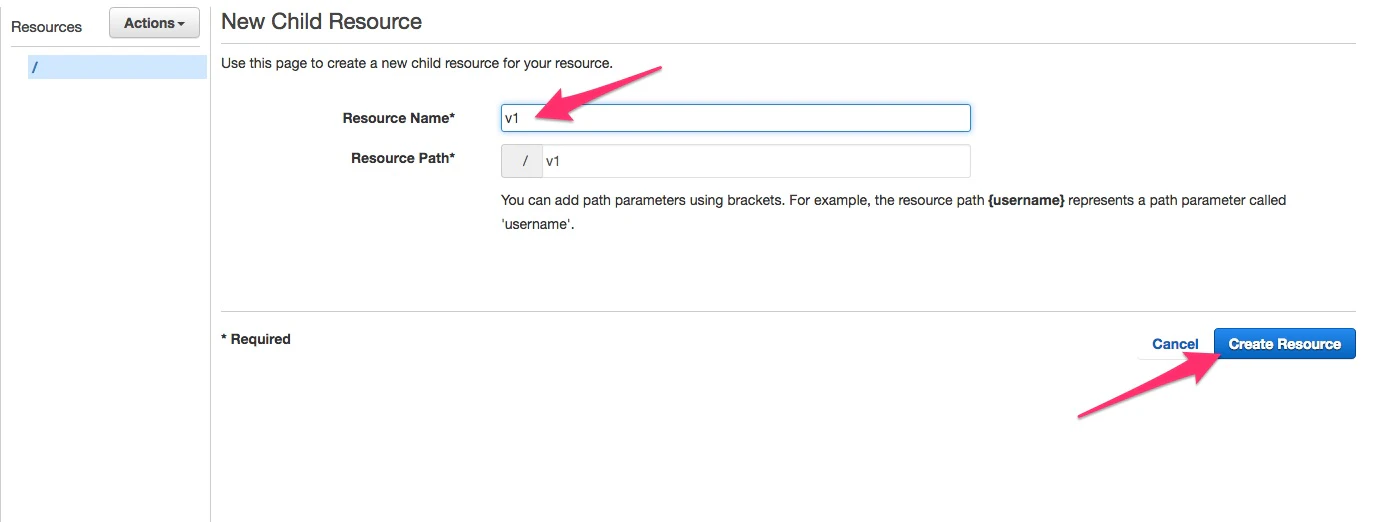This screenshot has height=522, width=1374.
Task: Click the "* Required" footnote
Action: pyautogui.click(x=256, y=339)
